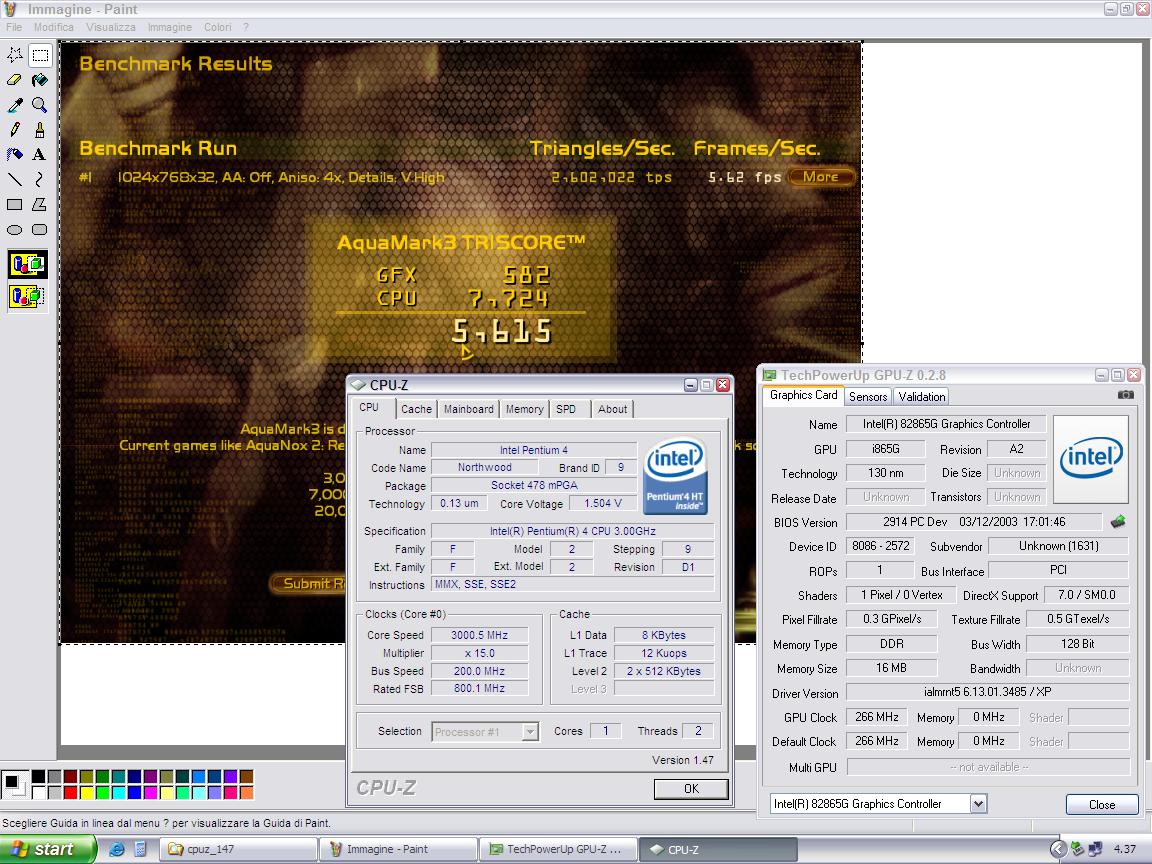
Task: Select the Text tool (letter A)
Action: pos(40,154)
